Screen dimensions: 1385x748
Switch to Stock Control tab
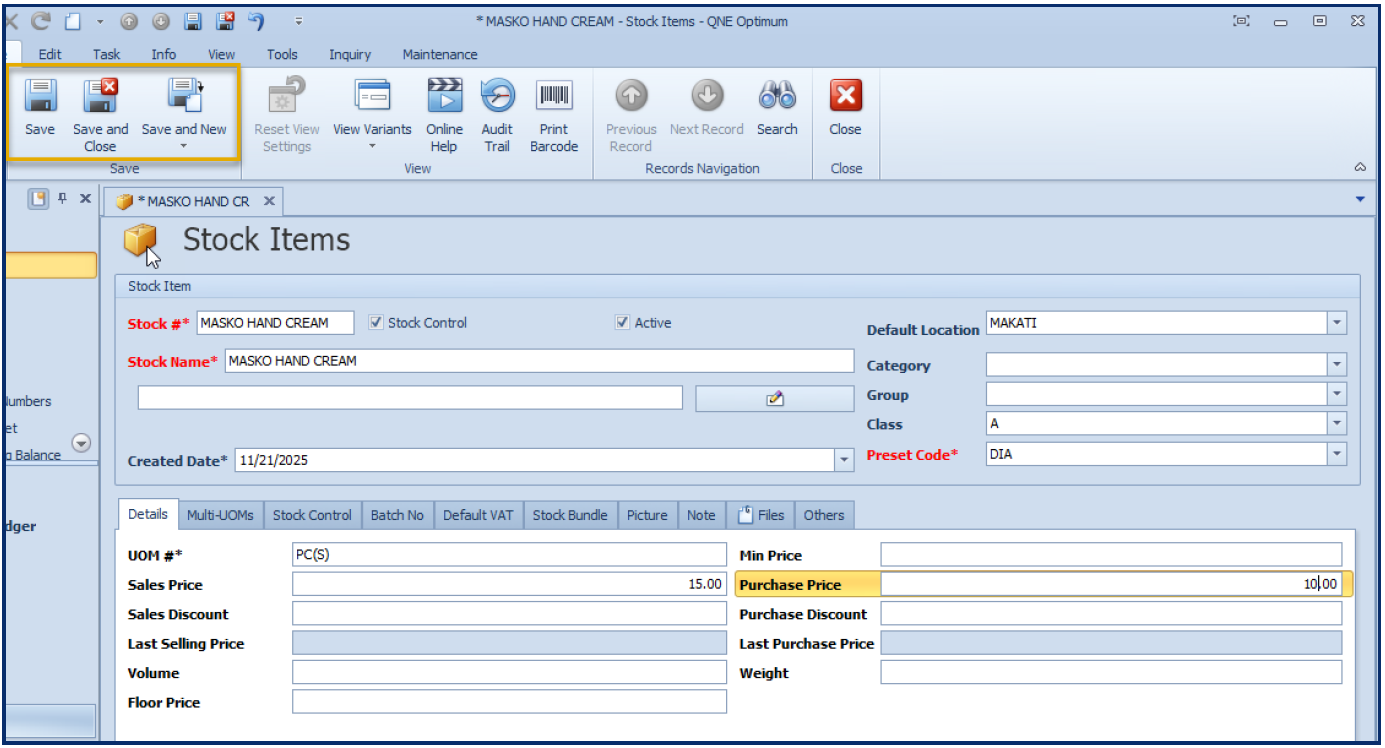point(312,515)
